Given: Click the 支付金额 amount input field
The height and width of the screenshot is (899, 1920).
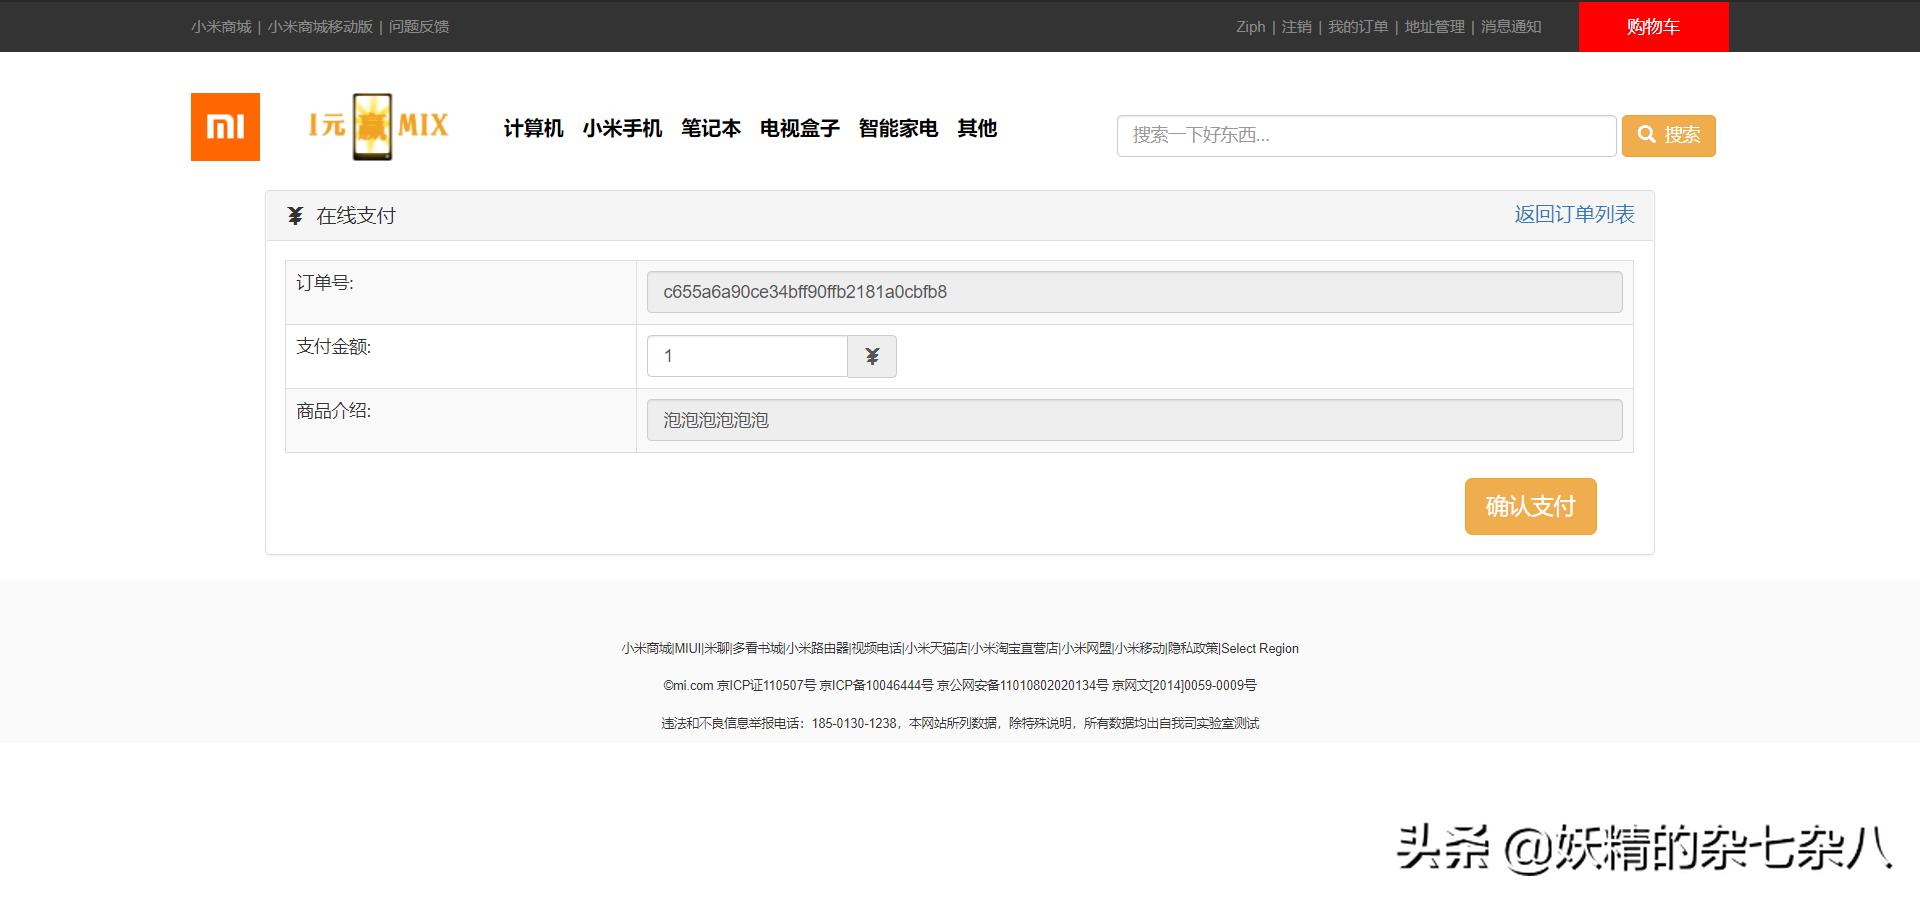Looking at the screenshot, I should pos(747,356).
